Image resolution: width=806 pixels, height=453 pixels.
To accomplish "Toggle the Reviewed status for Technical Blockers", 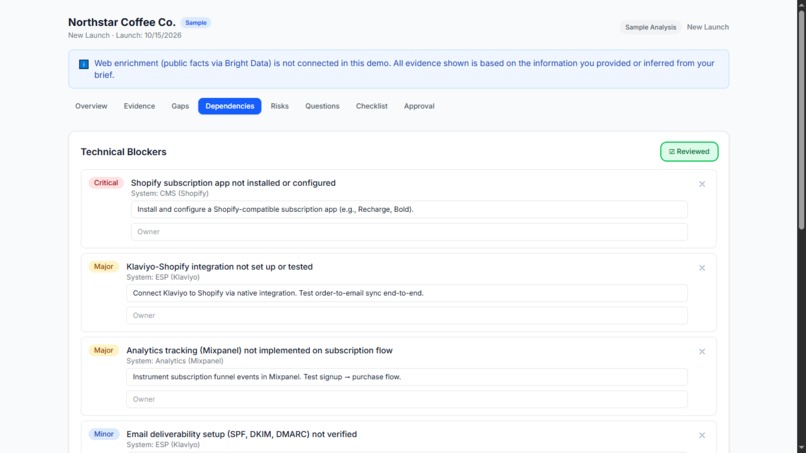I will click(x=689, y=152).
